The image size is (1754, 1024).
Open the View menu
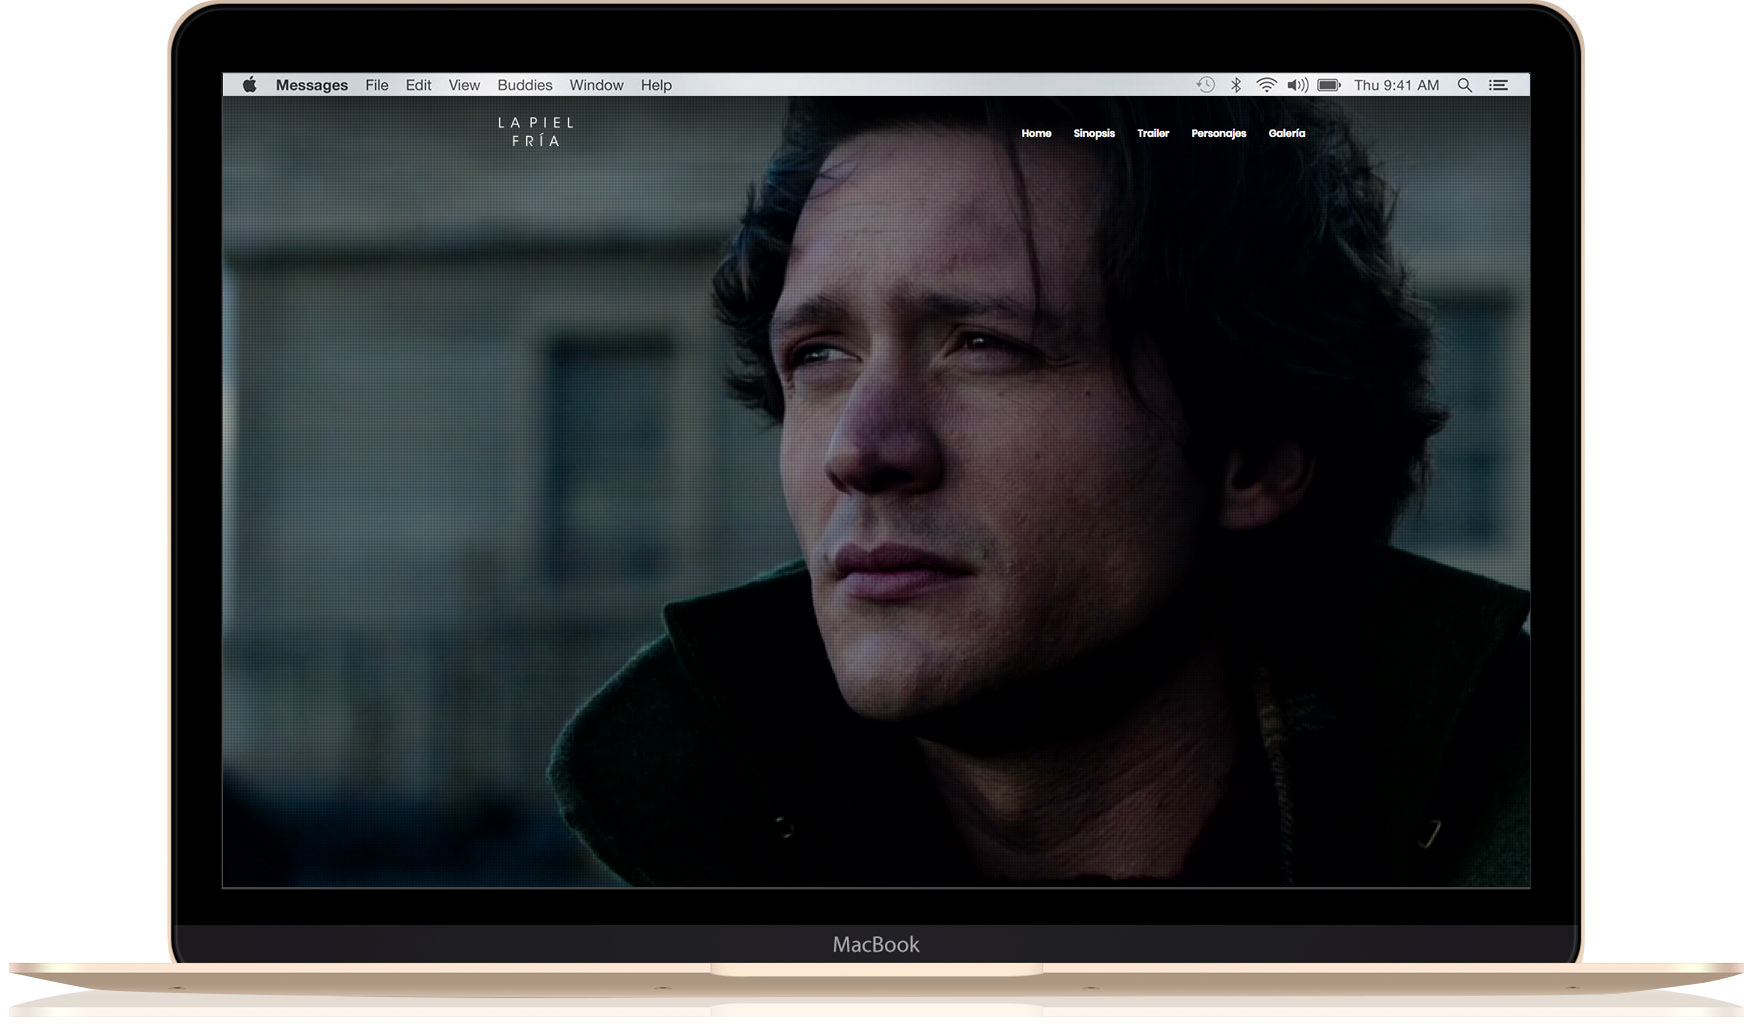pyautogui.click(x=464, y=85)
